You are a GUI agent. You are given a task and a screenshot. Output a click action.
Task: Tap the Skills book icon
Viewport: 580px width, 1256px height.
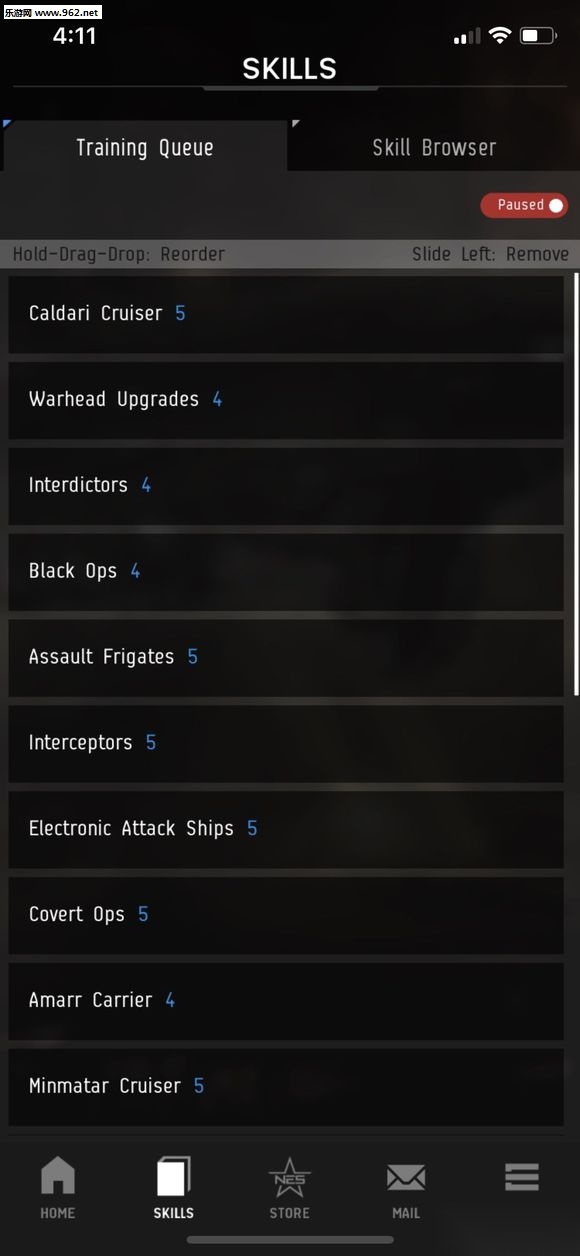click(x=174, y=1176)
